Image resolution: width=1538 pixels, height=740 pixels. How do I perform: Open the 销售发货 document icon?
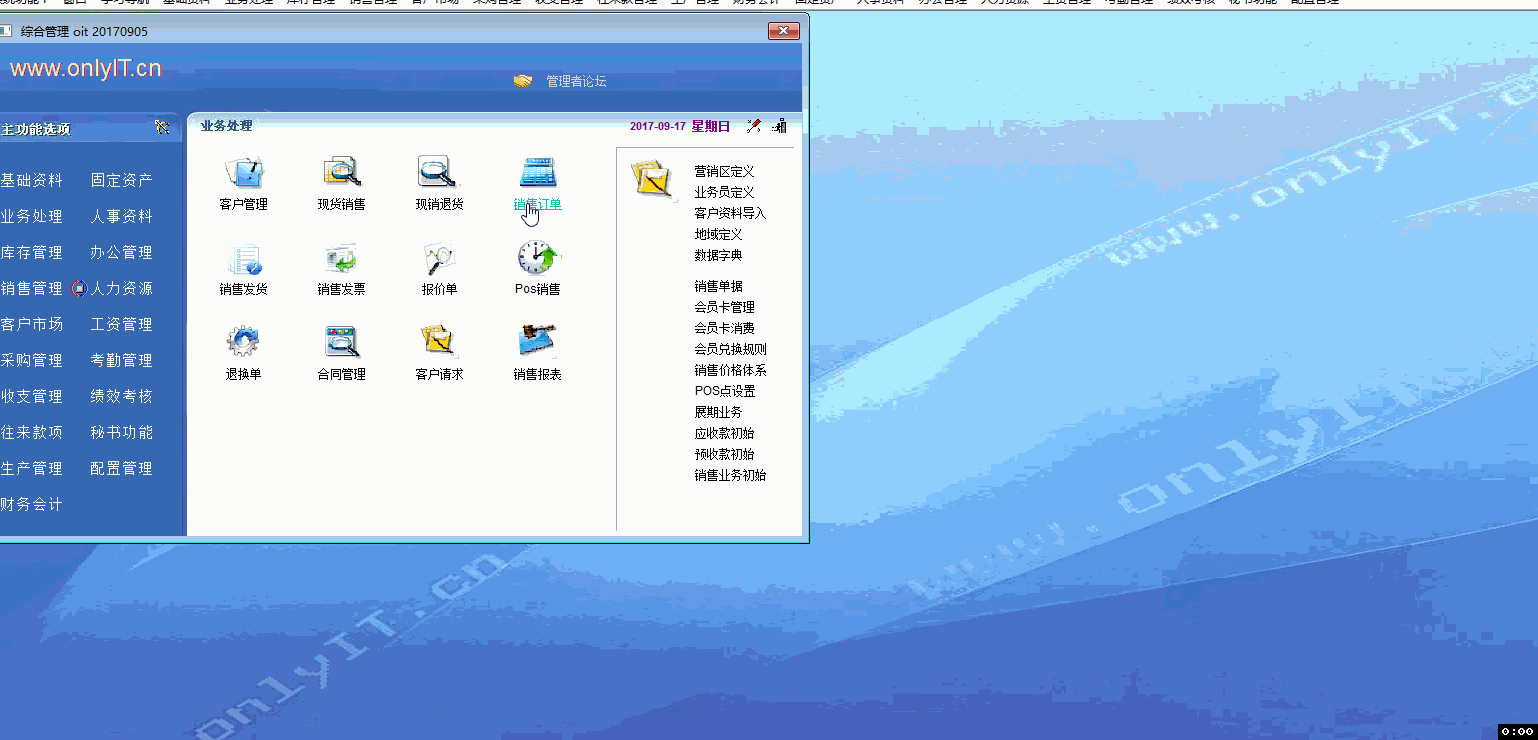243,259
